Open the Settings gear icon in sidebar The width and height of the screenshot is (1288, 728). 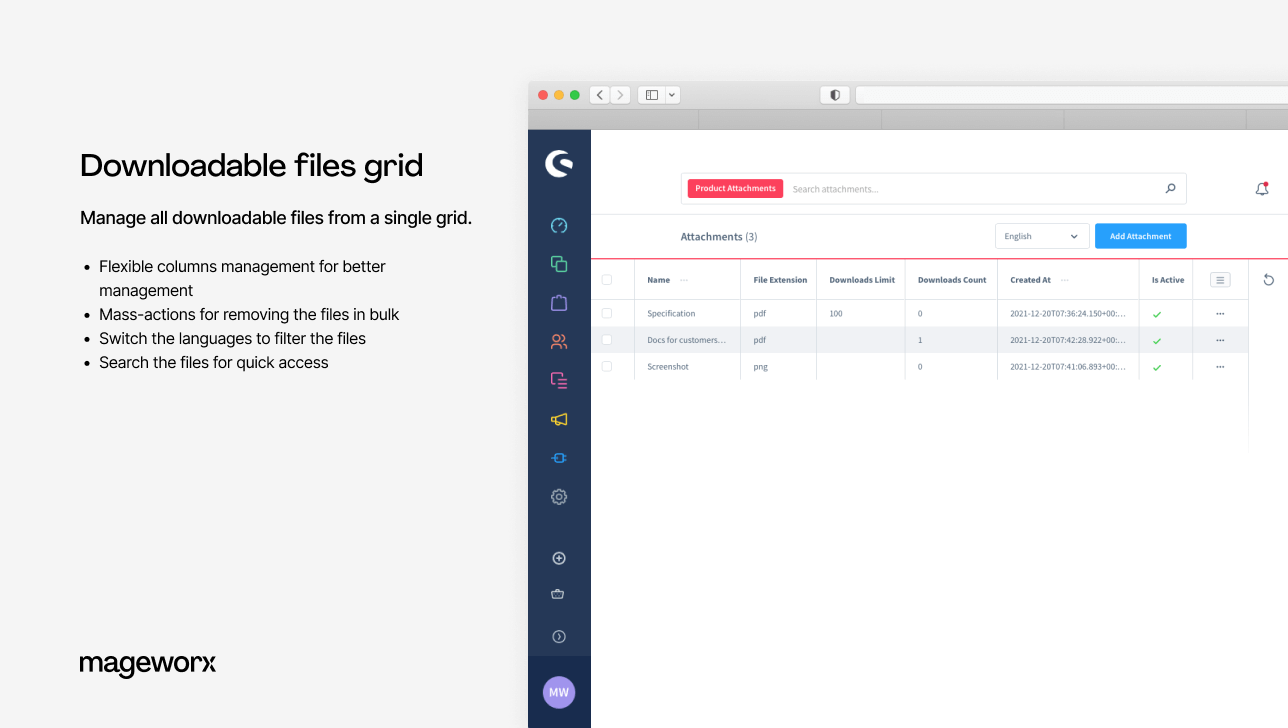[x=559, y=497]
